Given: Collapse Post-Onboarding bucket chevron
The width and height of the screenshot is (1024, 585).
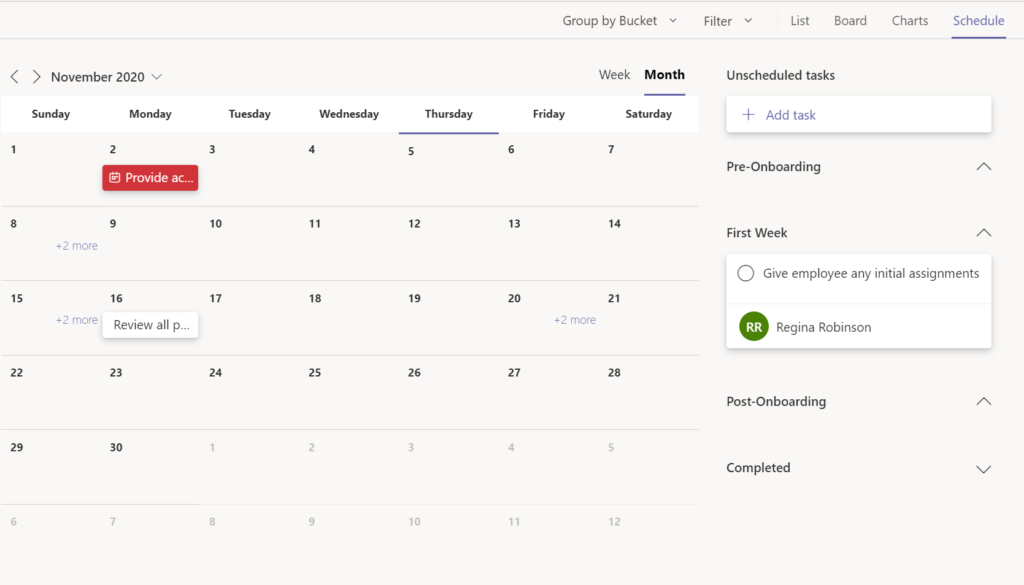Looking at the screenshot, I should (984, 401).
